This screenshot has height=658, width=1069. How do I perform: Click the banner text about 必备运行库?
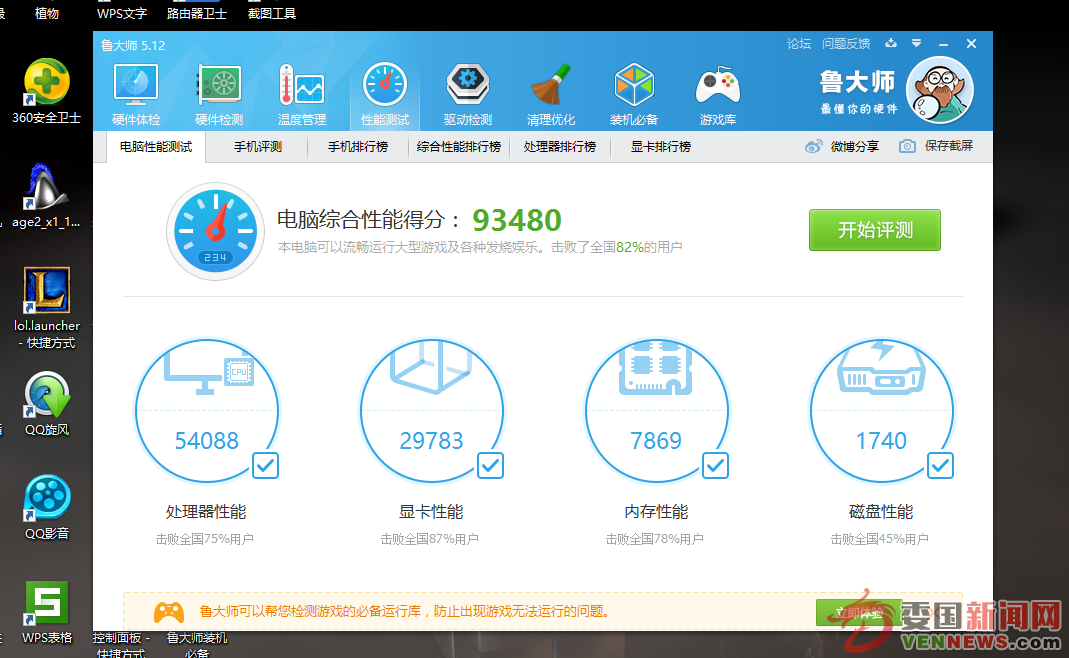point(404,612)
